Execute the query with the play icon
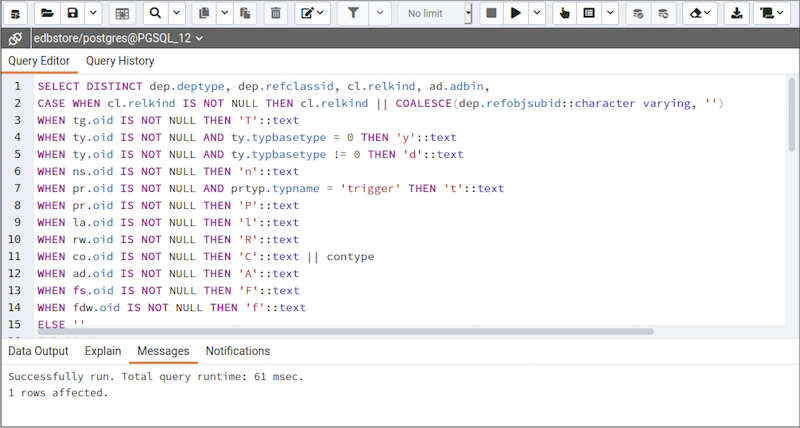This screenshot has height=428, width=800. tap(516, 14)
